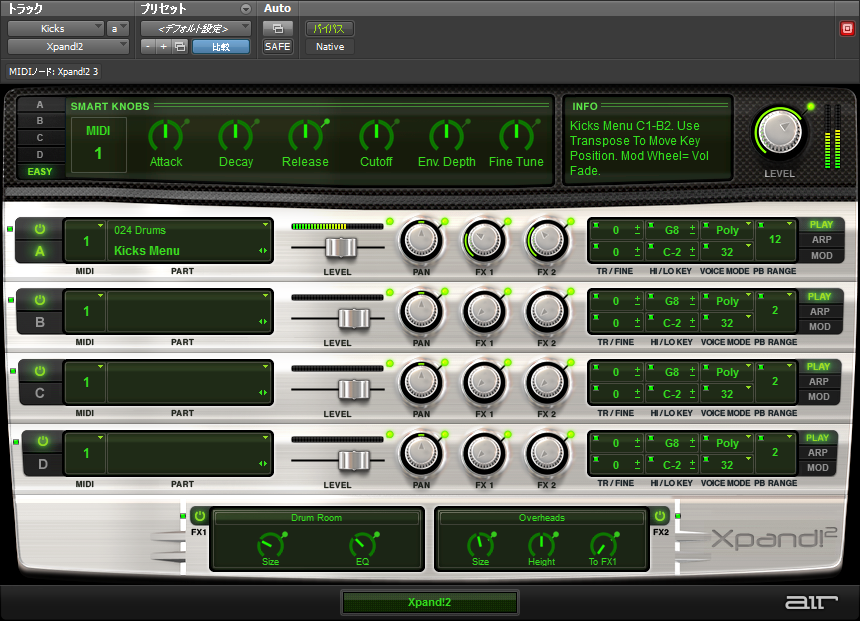Image resolution: width=860 pixels, height=621 pixels.
Task: Click the FX 2 knob of part D
Action: click(x=547, y=454)
